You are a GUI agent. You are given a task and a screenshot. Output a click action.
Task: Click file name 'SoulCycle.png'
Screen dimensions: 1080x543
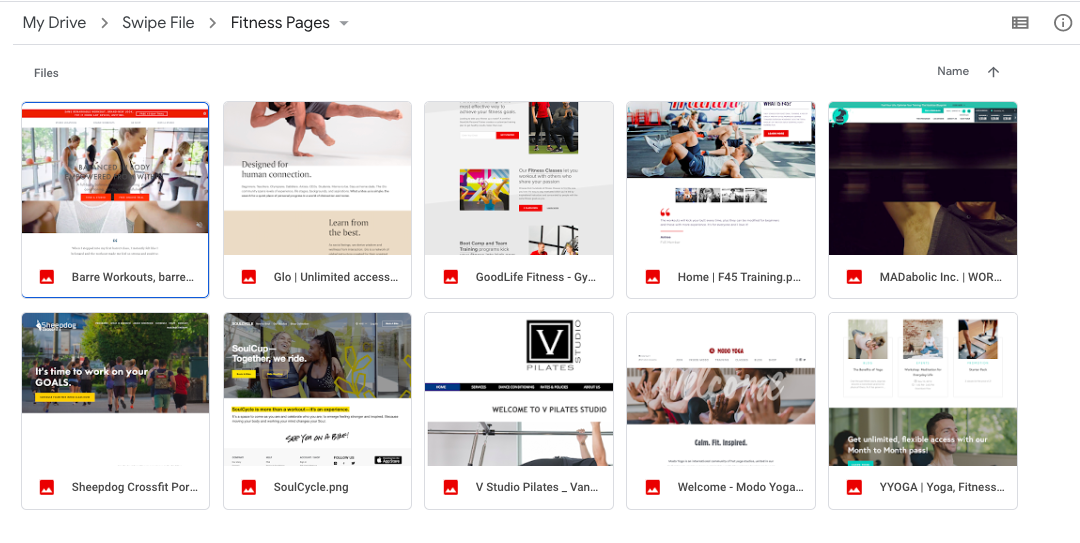tap(311, 487)
